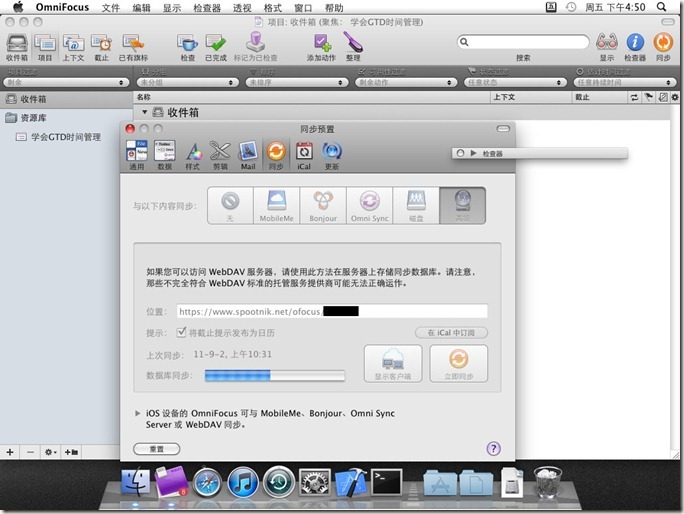The width and height of the screenshot is (684, 514).
Task: Toggle 将截止提示发布为日历 checkbox
Action: (181, 332)
